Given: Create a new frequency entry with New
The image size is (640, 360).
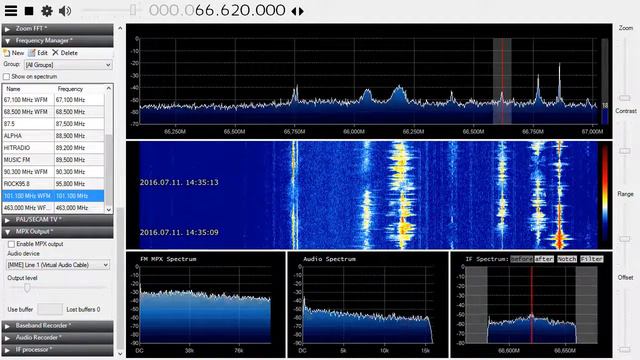Looking at the screenshot, I should 14,53.
